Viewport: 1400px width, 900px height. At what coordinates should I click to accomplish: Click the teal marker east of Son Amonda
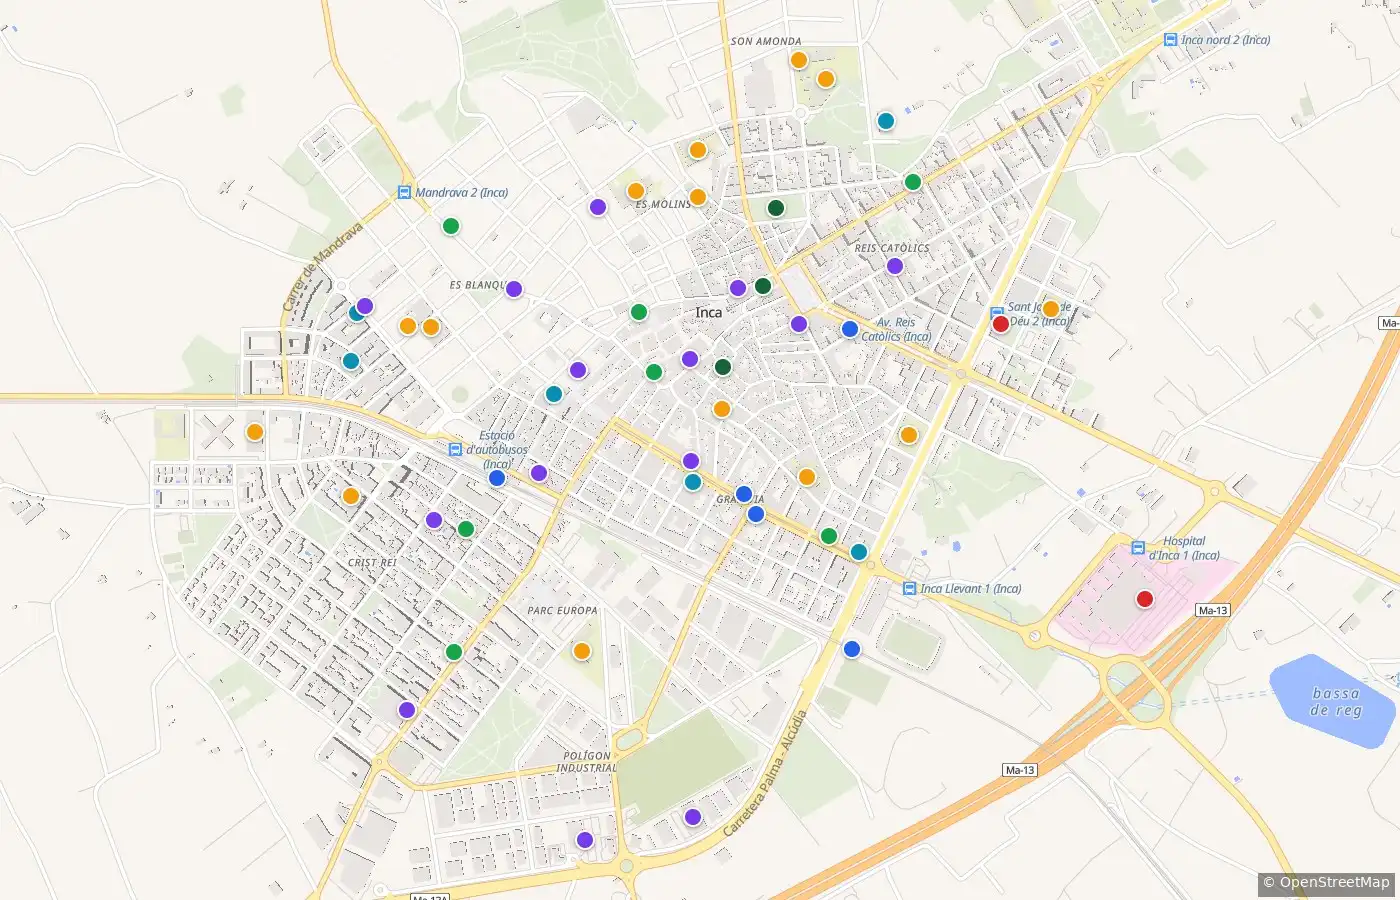pyautogui.click(x=885, y=121)
